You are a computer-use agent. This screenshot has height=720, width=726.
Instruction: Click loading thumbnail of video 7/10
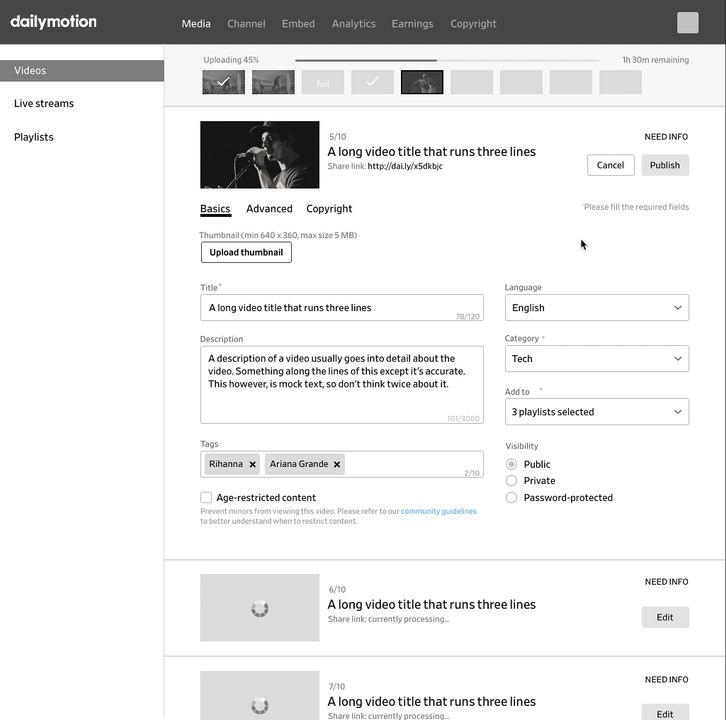click(x=260, y=695)
